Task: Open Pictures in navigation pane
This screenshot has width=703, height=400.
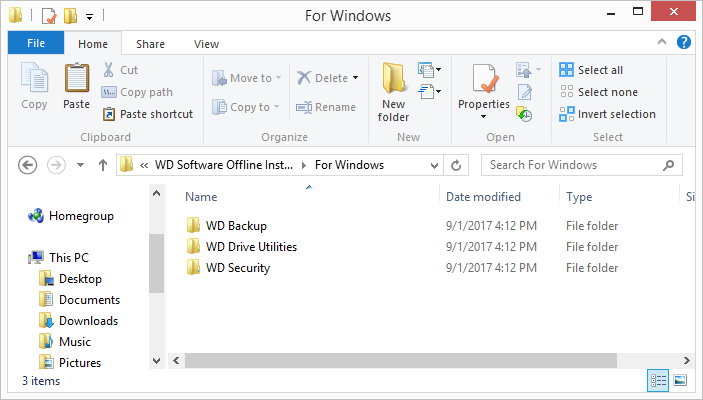Action: click(70, 363)
